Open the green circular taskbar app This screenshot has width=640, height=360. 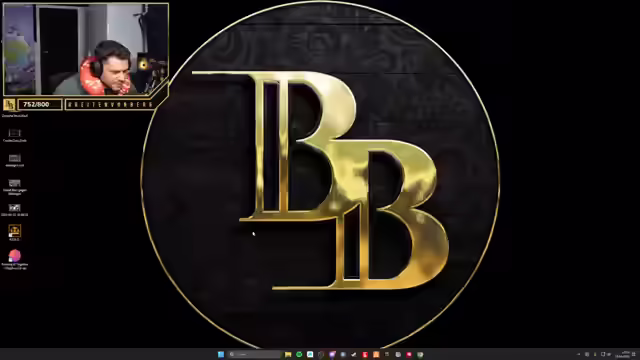click(299, 354)
